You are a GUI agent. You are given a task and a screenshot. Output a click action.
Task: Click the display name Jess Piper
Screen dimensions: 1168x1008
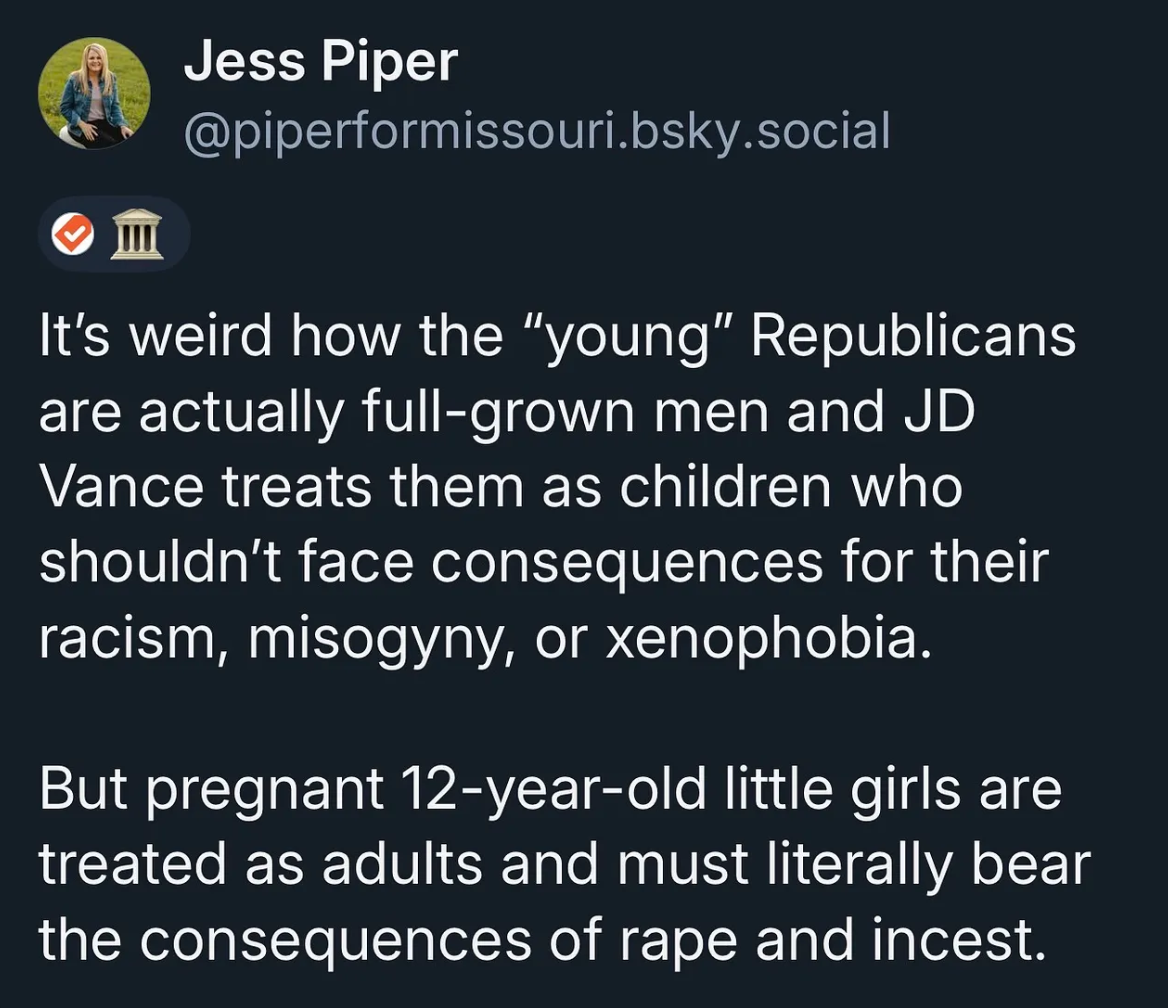[320, 64]
